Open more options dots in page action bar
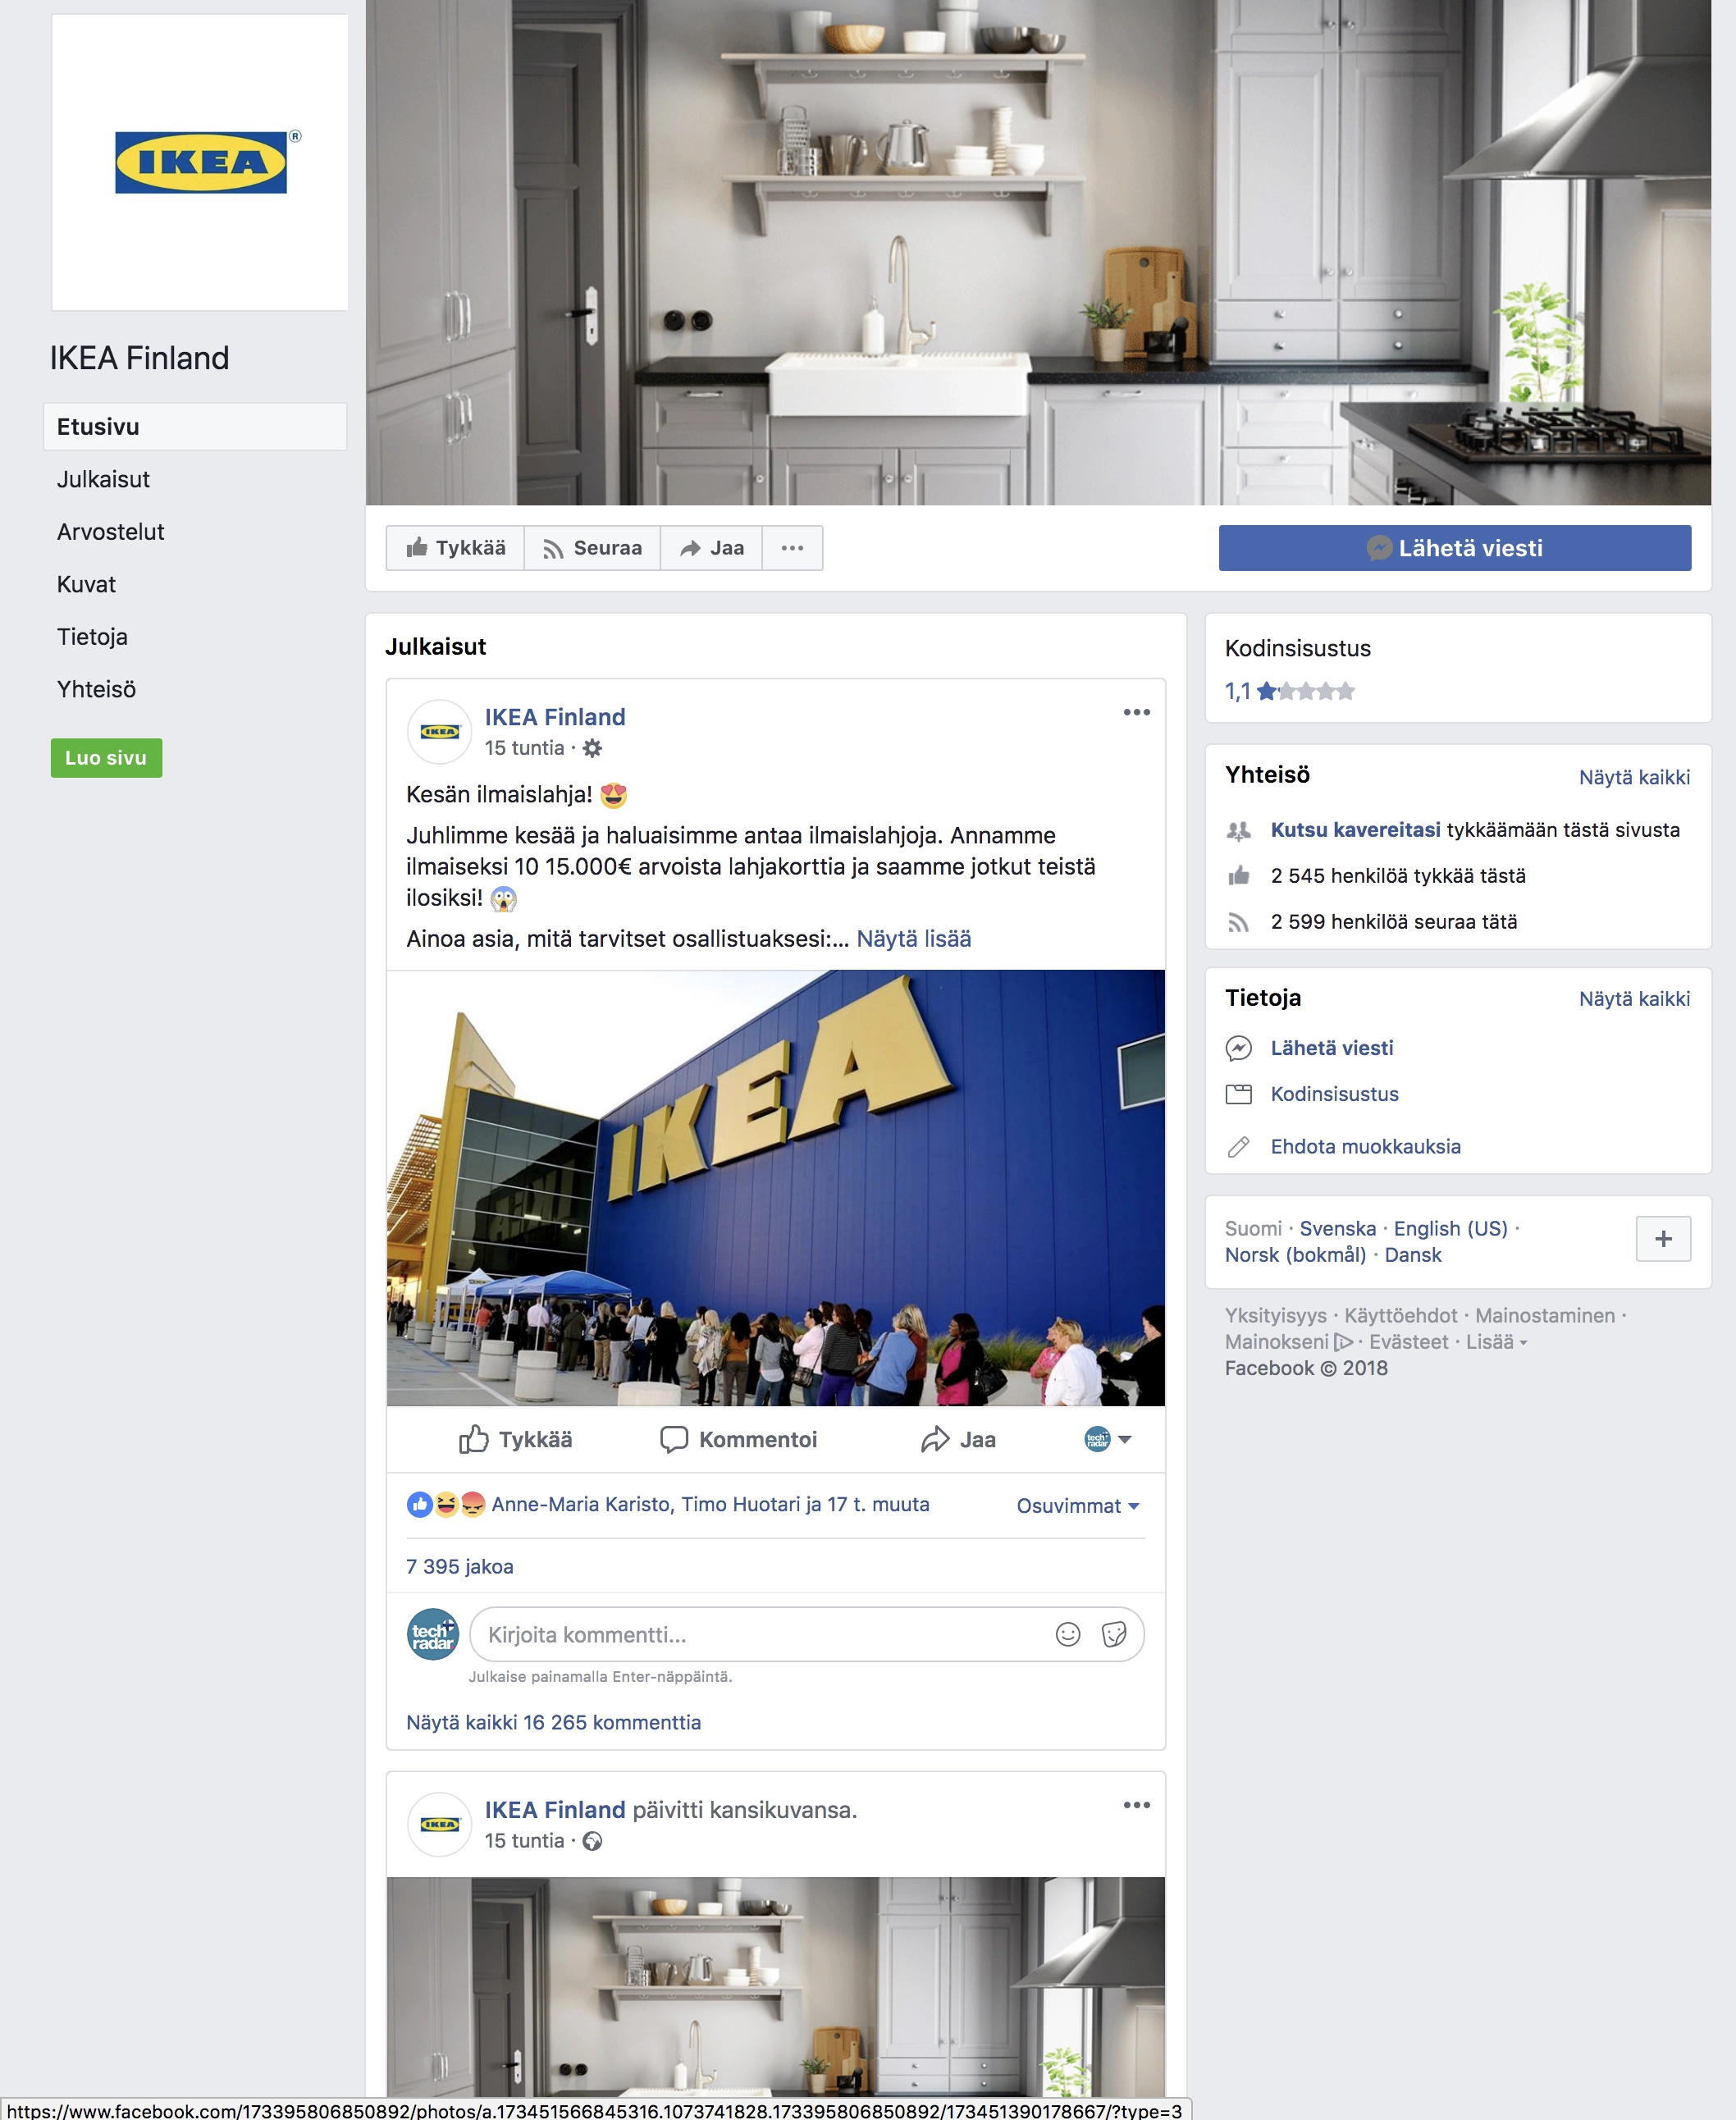Viewport: 1736px width, 2120px height. tap(792, 548)
